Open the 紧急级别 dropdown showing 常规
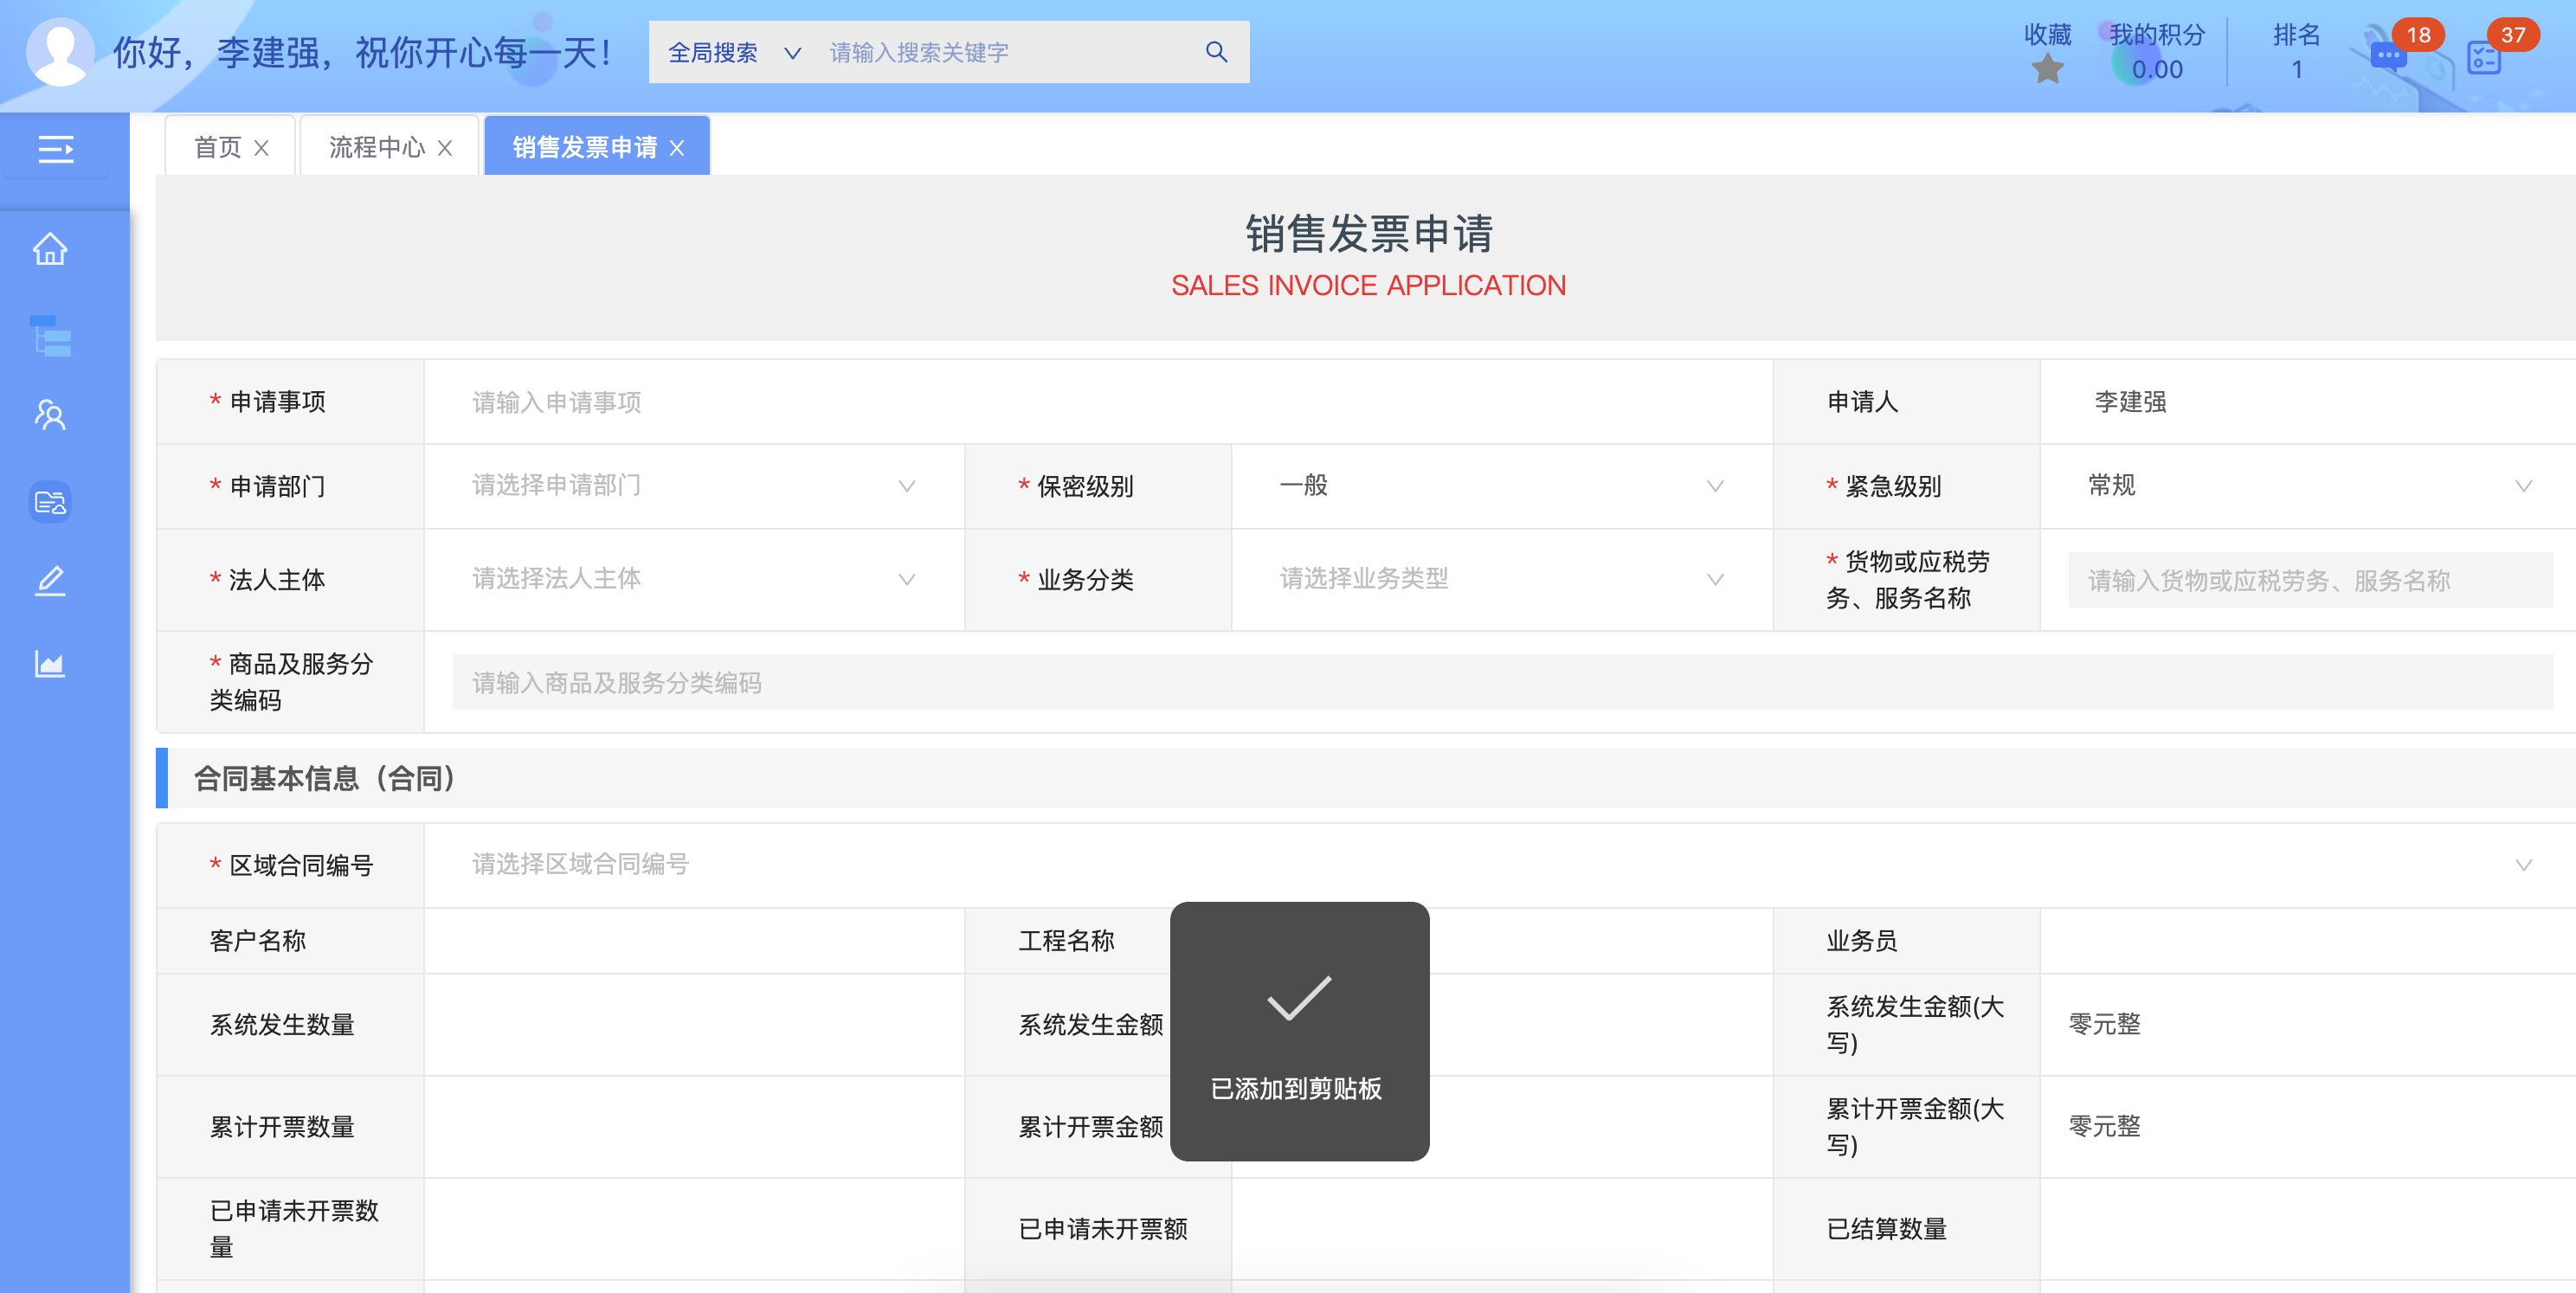The width and height of the screenshot is (2576, 1293). (2309, 486)
